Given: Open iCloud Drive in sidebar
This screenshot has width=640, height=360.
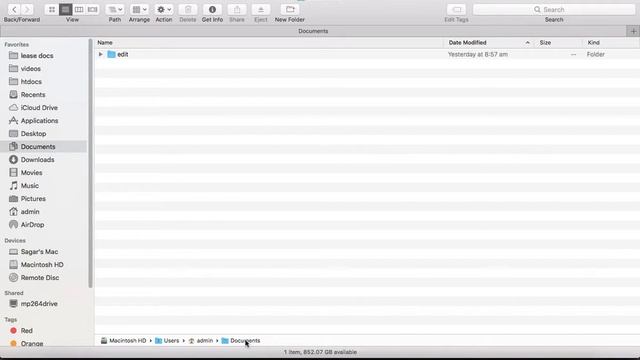Looking at the screenshot, I should click(39, 108).
